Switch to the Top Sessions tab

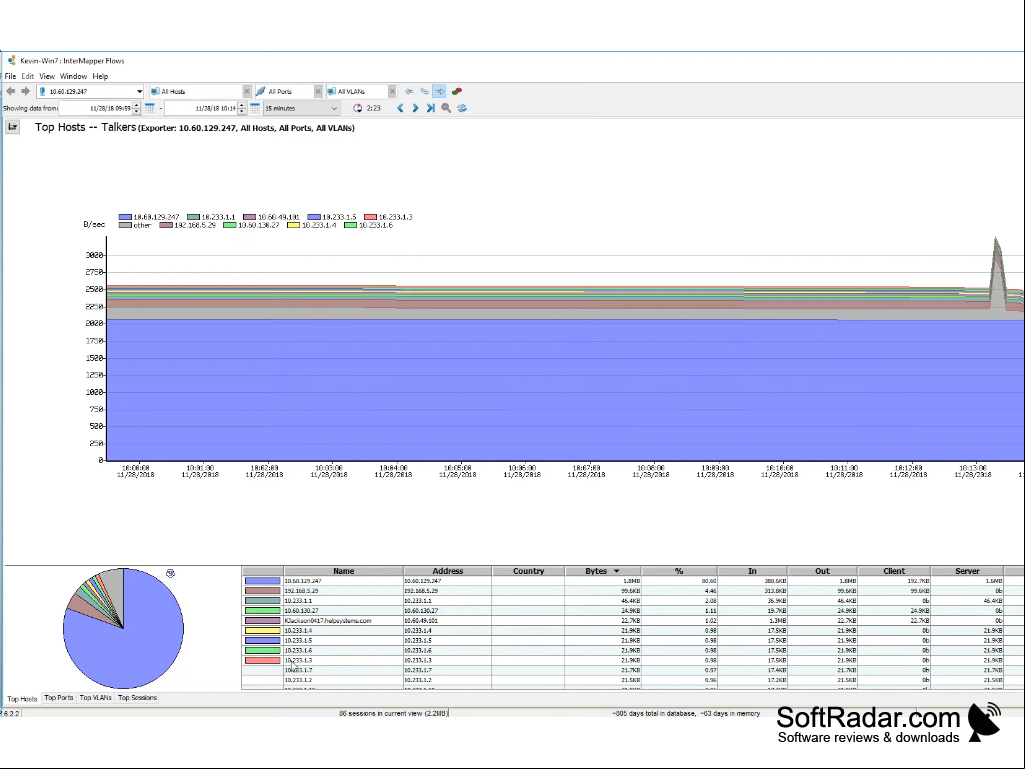point(137,698)
